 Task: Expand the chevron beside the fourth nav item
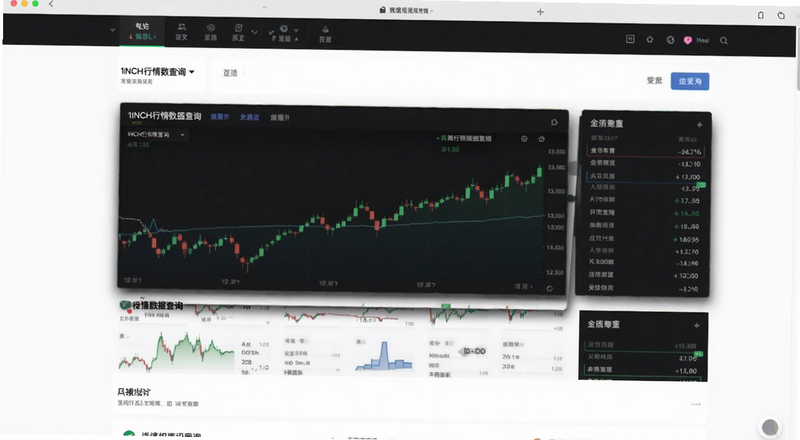[x=255, y=32]
